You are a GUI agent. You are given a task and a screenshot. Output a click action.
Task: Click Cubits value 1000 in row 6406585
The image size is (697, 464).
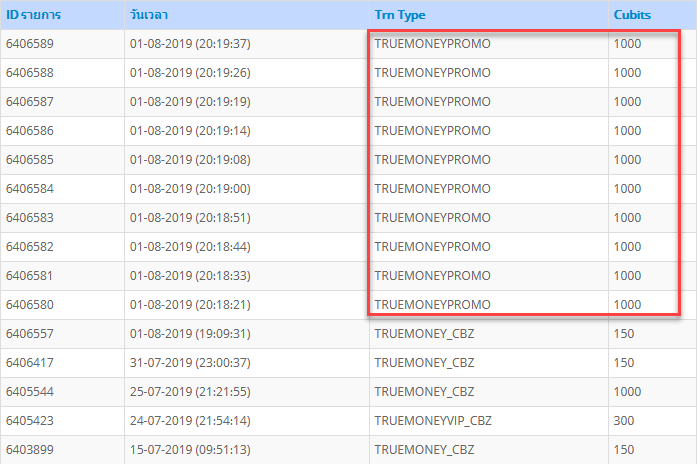628,160
